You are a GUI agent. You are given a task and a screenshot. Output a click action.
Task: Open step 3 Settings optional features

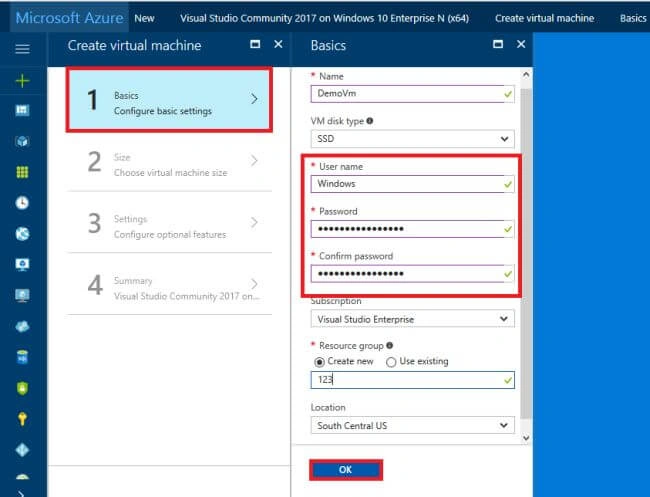[169, 223]
